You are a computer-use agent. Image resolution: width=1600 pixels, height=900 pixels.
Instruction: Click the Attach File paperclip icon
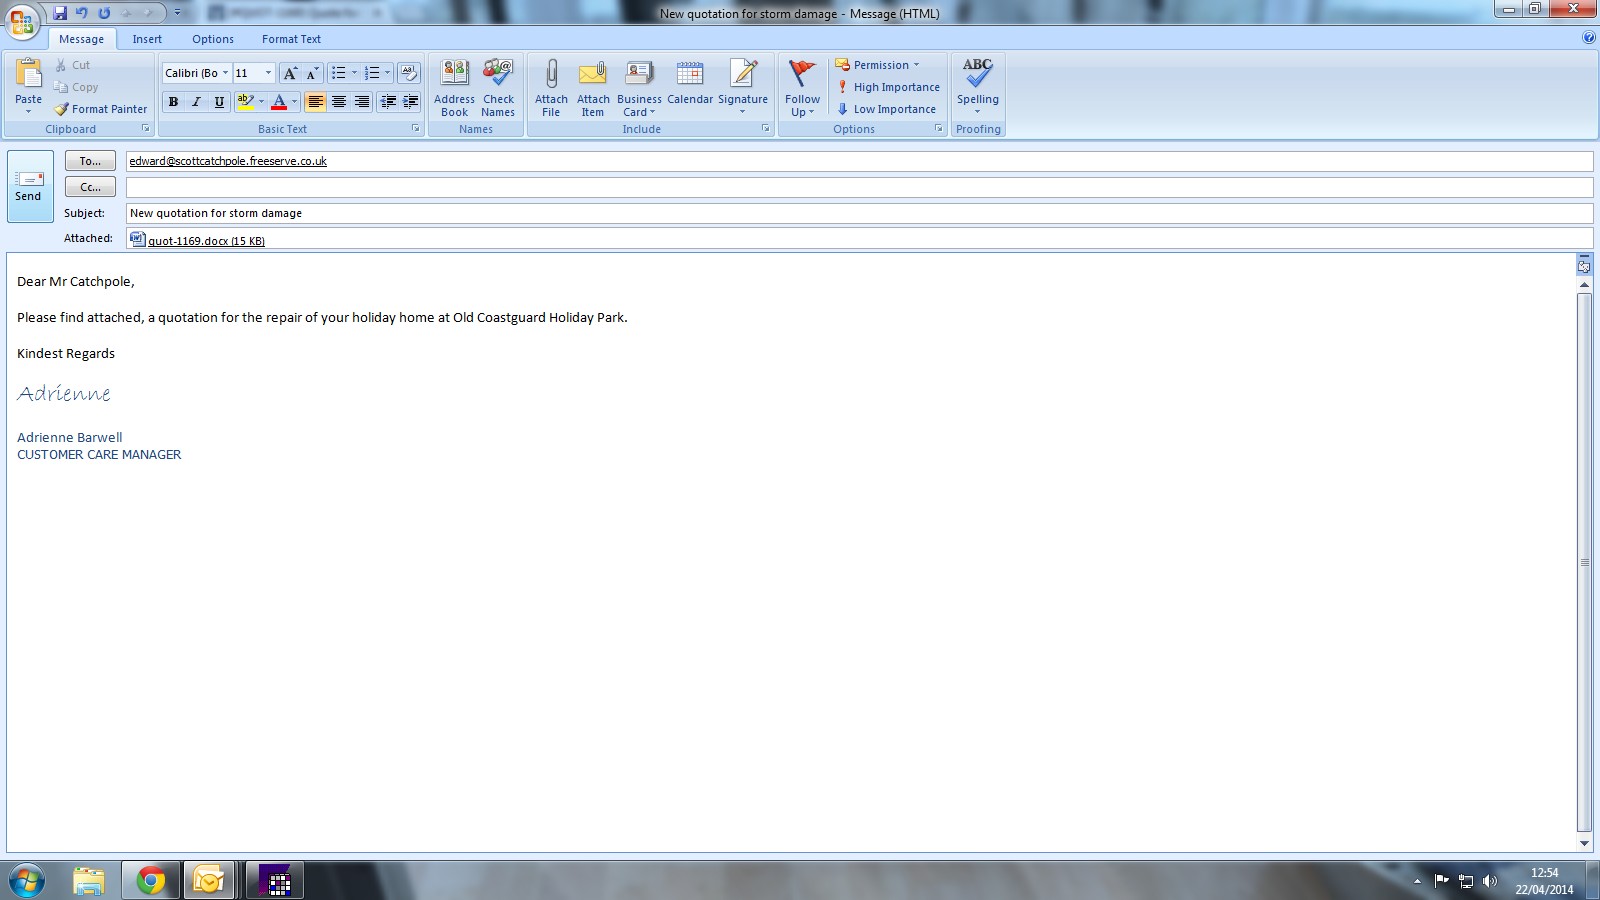551,75
